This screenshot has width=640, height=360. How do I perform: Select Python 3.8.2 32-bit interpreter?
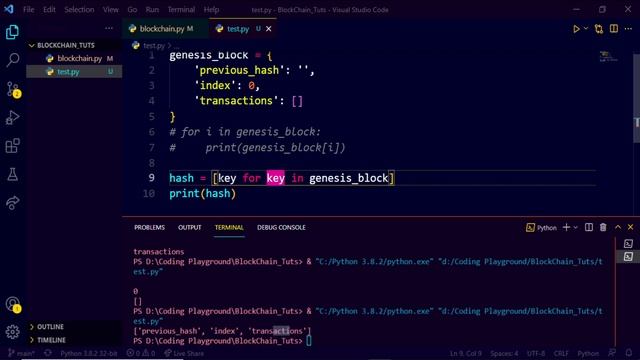pos(89,353)
